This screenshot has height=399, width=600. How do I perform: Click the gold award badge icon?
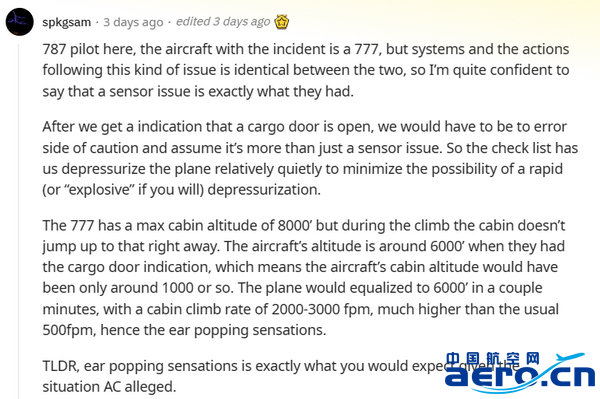(x=282, y=22)
